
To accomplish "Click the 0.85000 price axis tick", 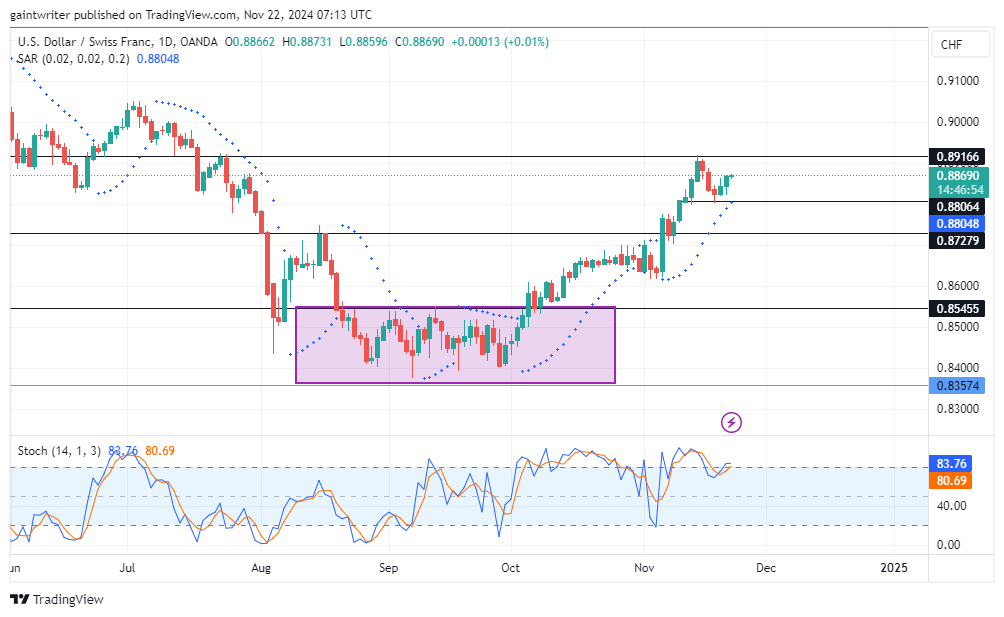I will pyautogui.click(x=958, y=326).
